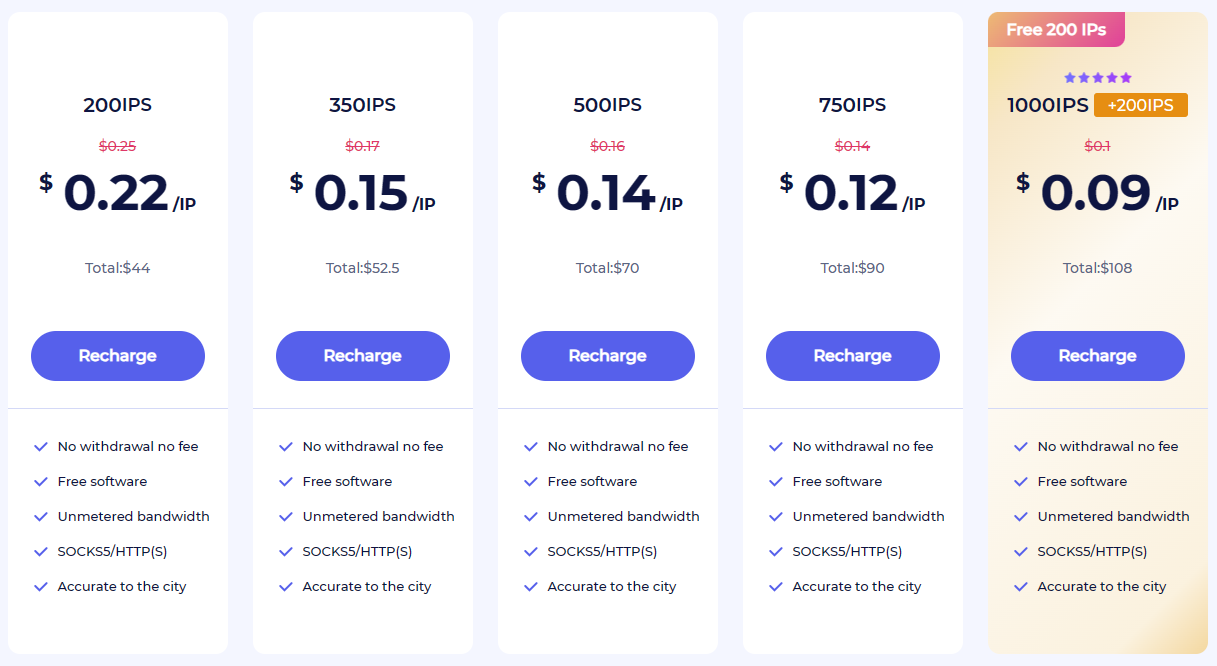The width and height of the screenshot is (1217, 666).
Task: Click the 500IPS plan title
Action: point(608,105)
